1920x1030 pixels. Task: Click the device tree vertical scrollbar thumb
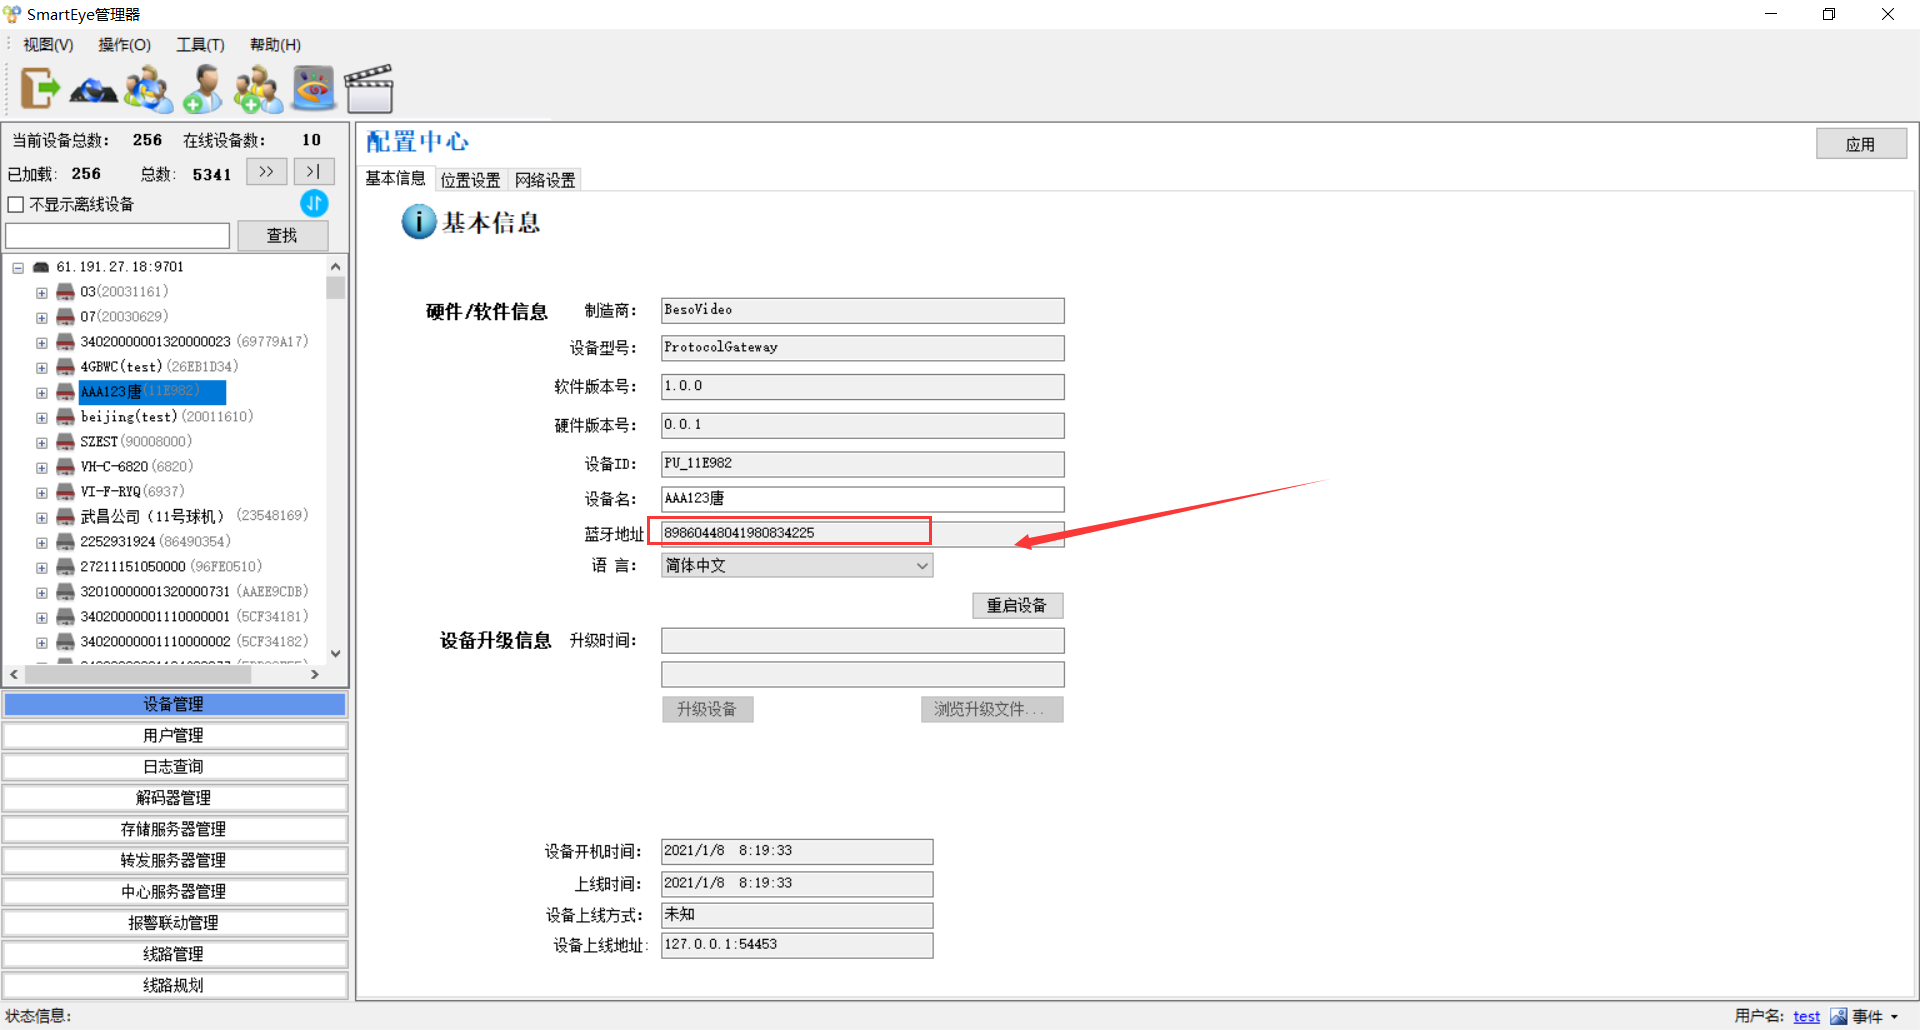[336, 288]
